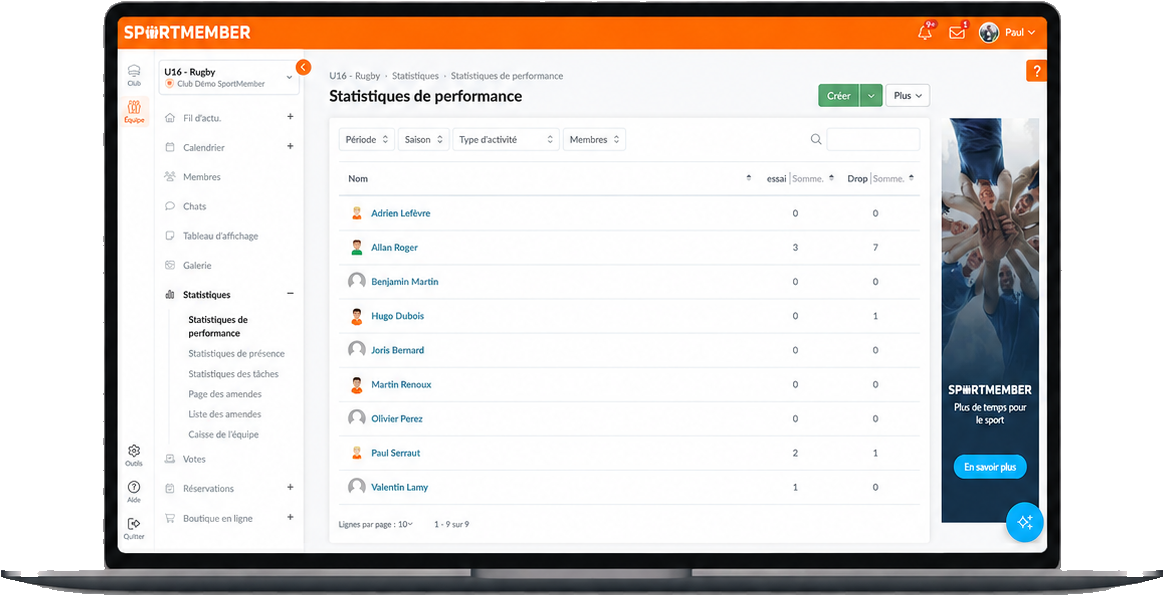
Task: Focus the table search input field
Action: (x=873, y=139)
